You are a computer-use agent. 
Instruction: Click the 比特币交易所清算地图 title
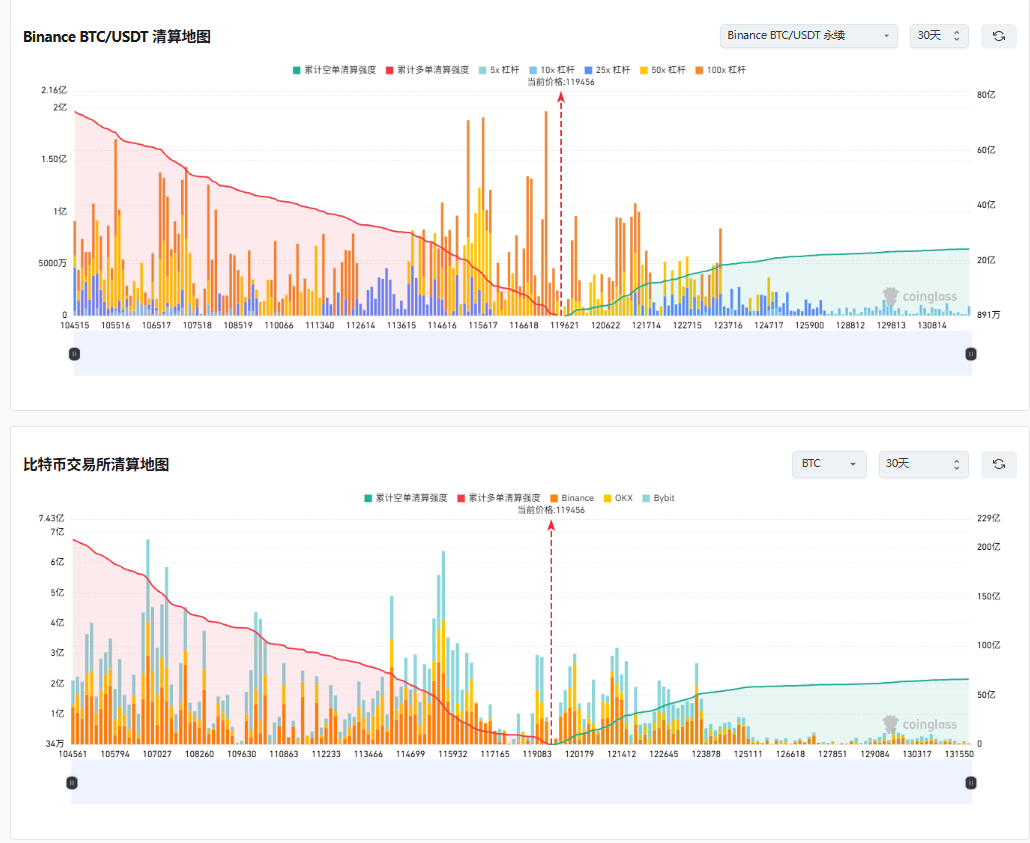click(96, 465)
